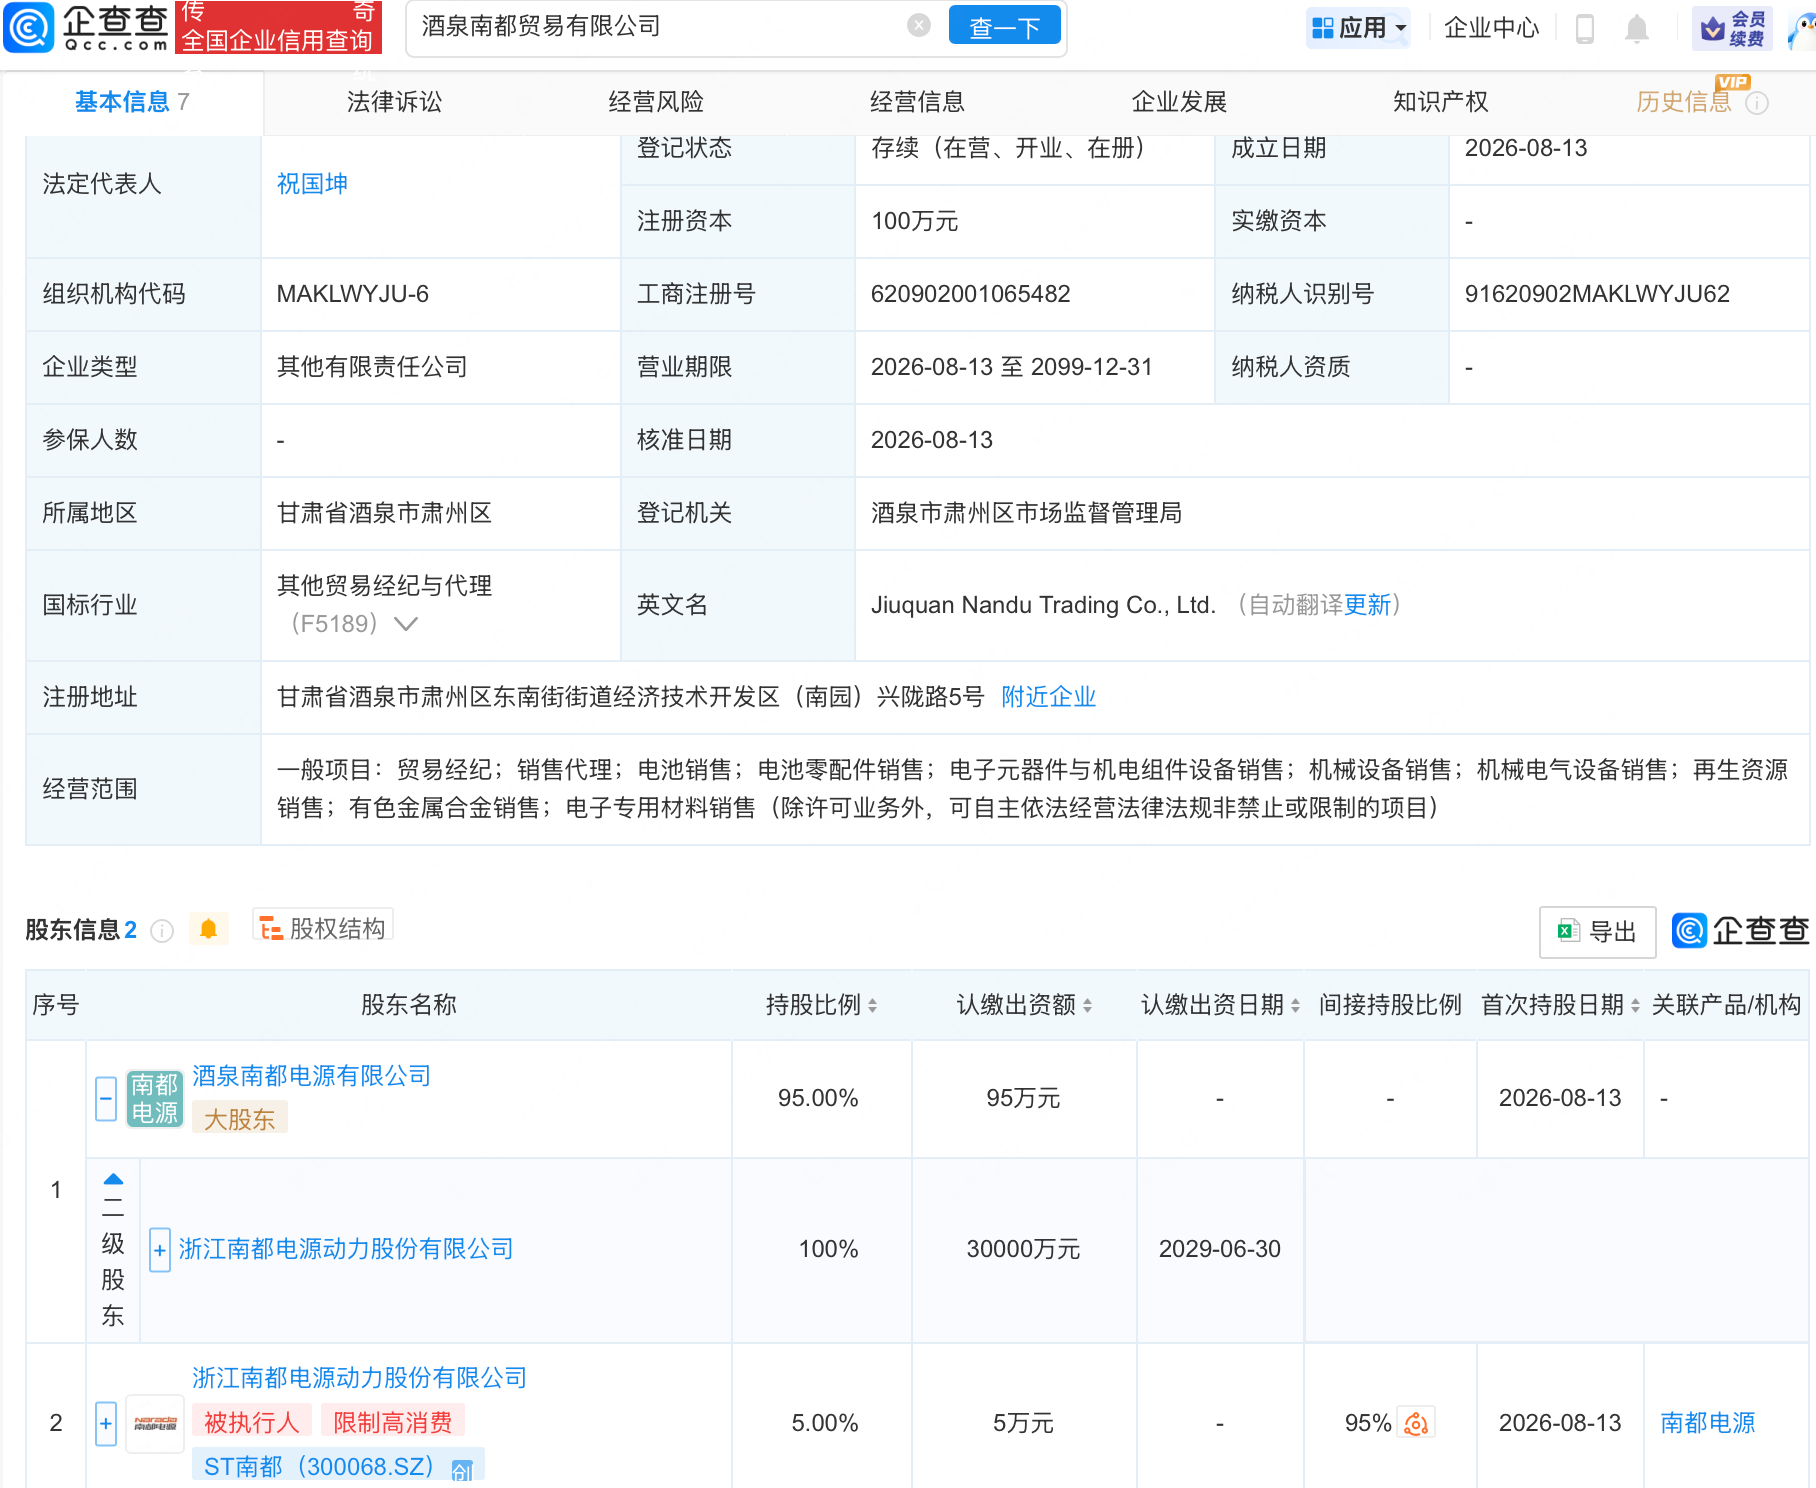Open the 经营风险 tab
1816x1488 pixels.
coord(656,102)
